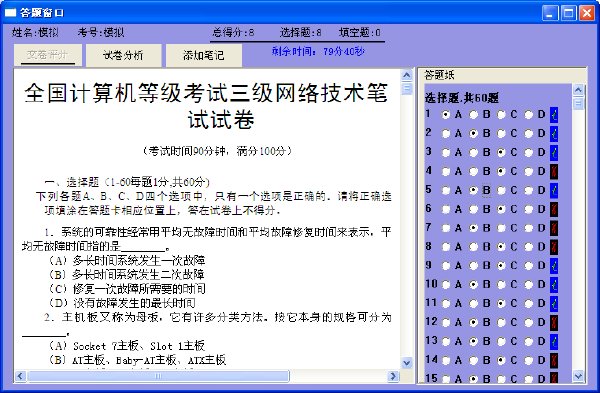600x393 pixels.
Task: Click the wrong-mark icon for question 12
Action: 554,323
